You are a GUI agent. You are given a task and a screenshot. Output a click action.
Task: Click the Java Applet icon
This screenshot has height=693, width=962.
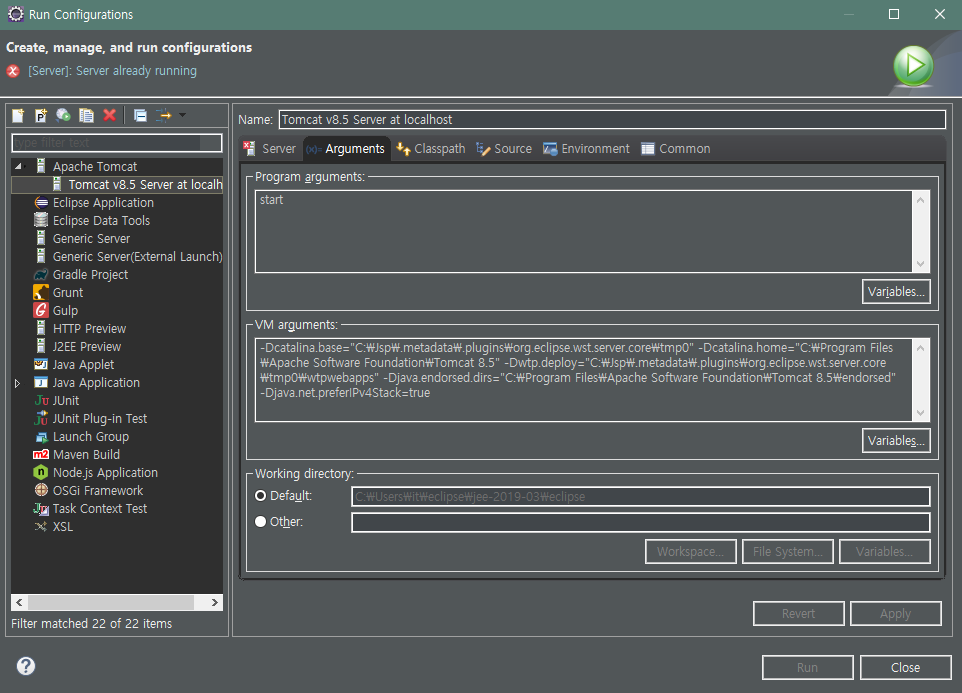[x=41, y=364]
